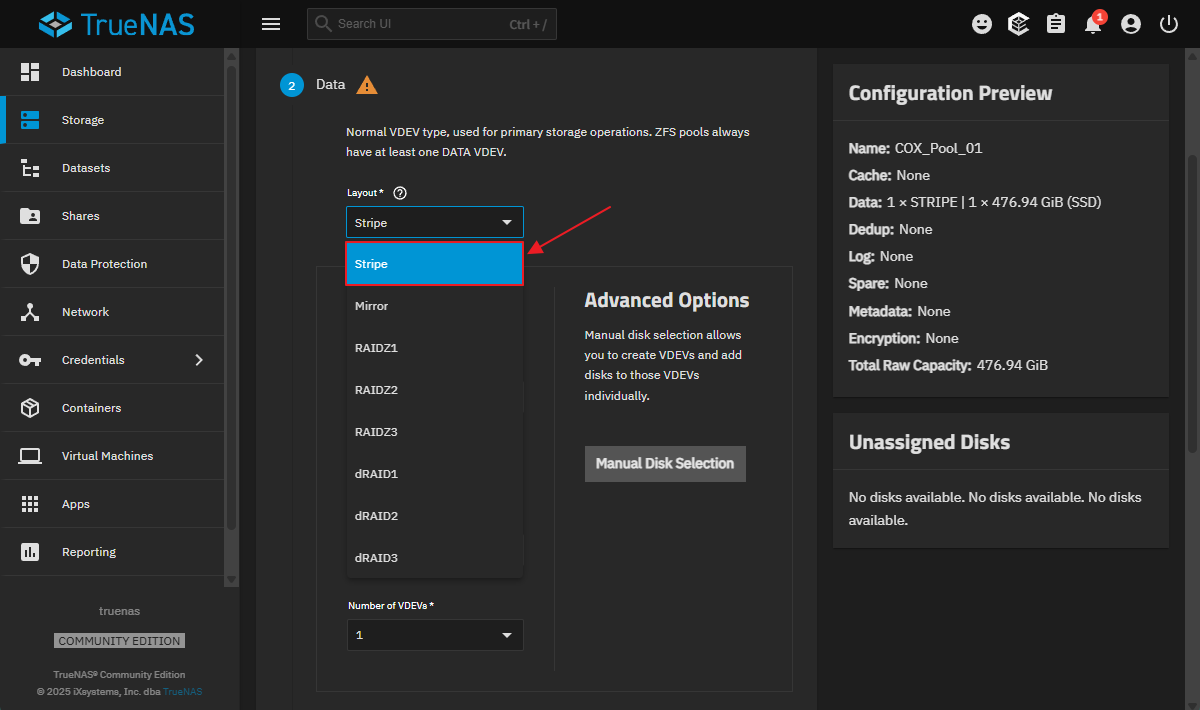Image resolution: width=1200 pixels, height=710 pixels.
Task: Open the Jobs clipboard icon
Action: 1056,24
